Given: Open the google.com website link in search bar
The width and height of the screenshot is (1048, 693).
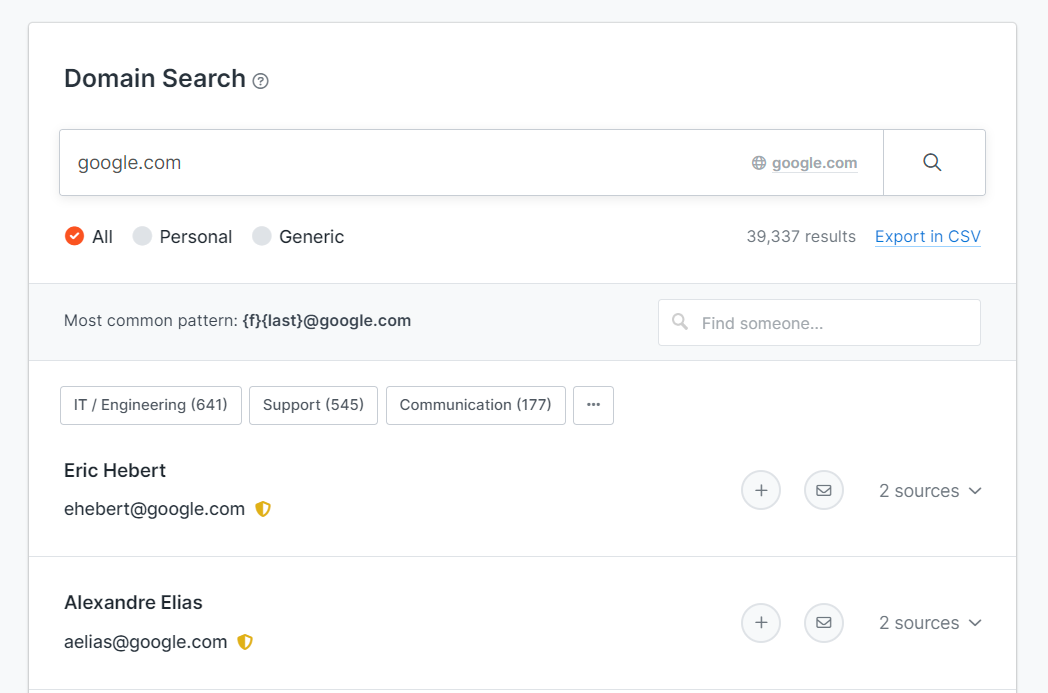Looking at the screenshot, I should [814, 163].
